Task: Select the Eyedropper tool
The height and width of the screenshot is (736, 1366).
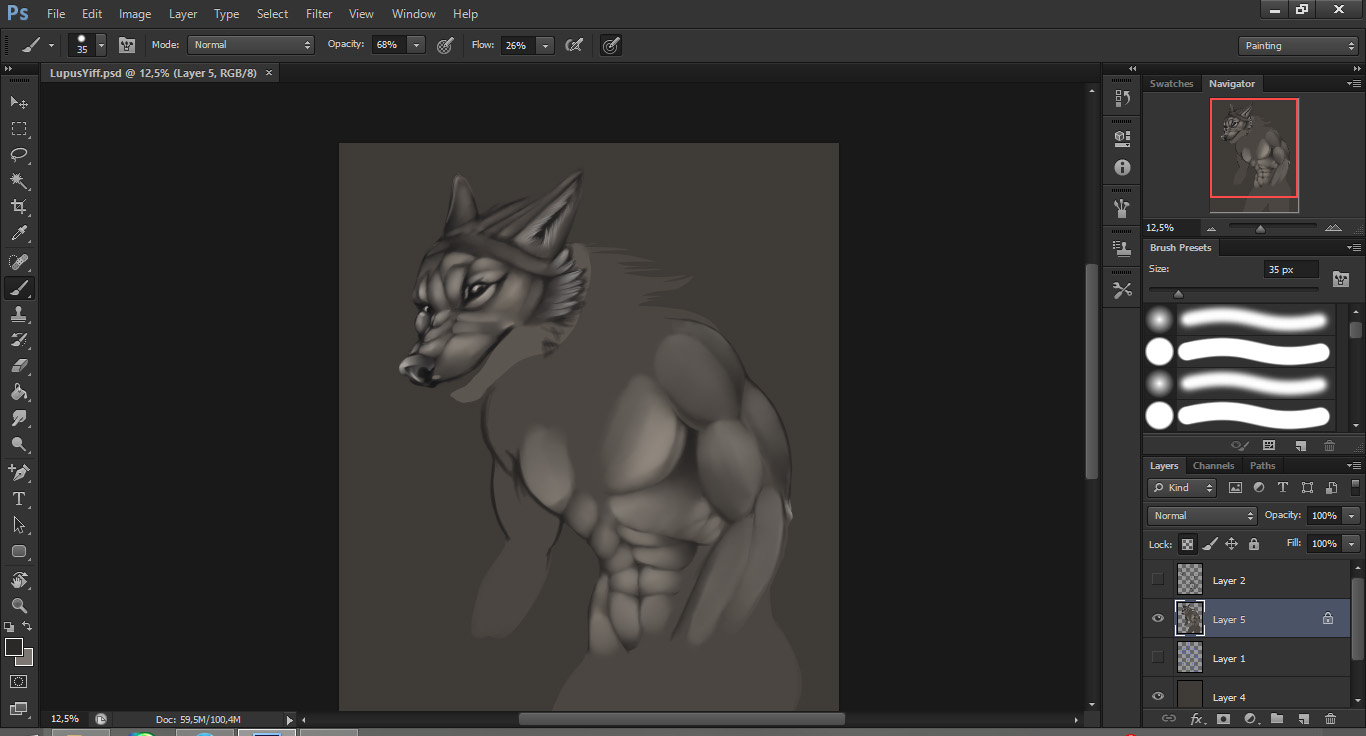Action: 19,234
